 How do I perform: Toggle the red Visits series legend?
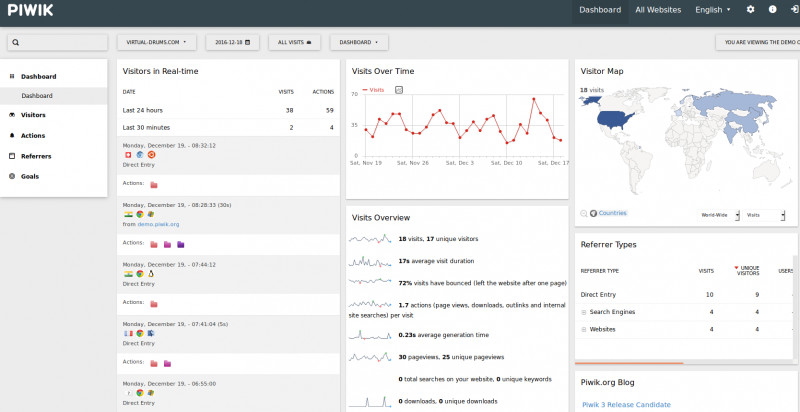click(373, 90)
